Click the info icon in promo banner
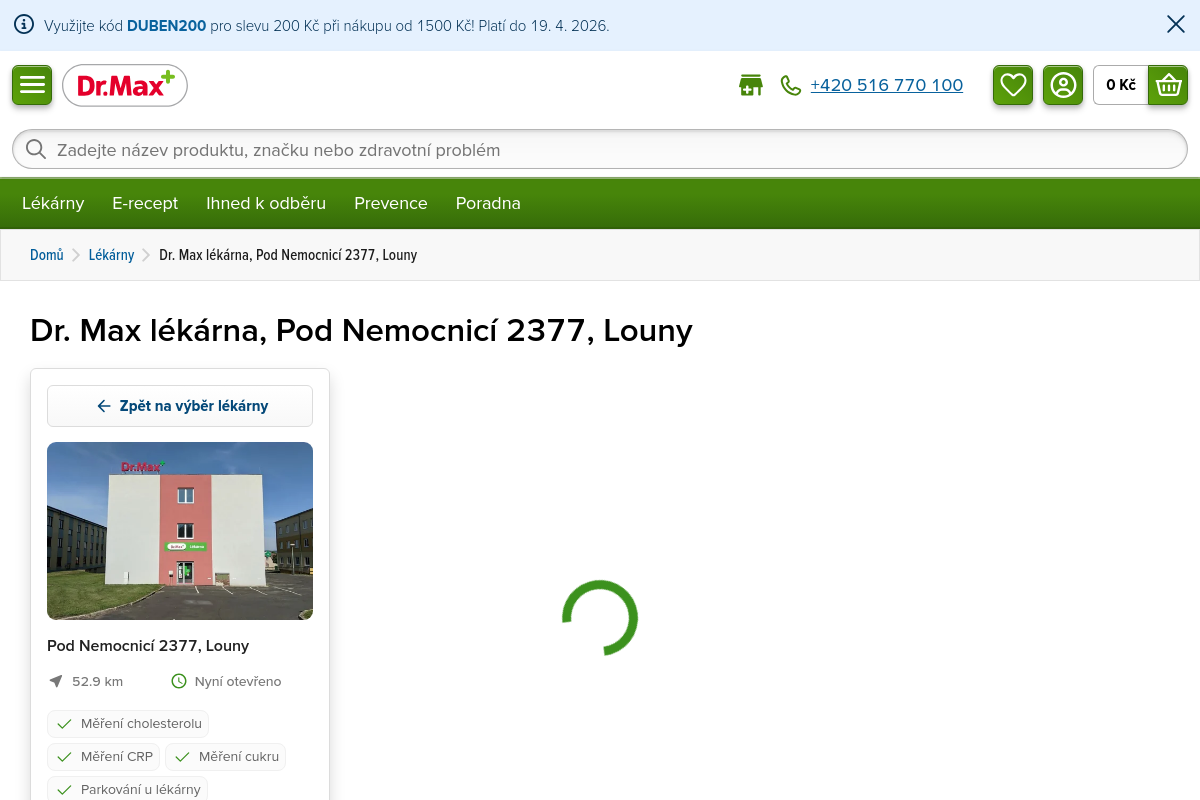Image resolution: width=1200 pixels, height=800 pixels. click(24, 25)
